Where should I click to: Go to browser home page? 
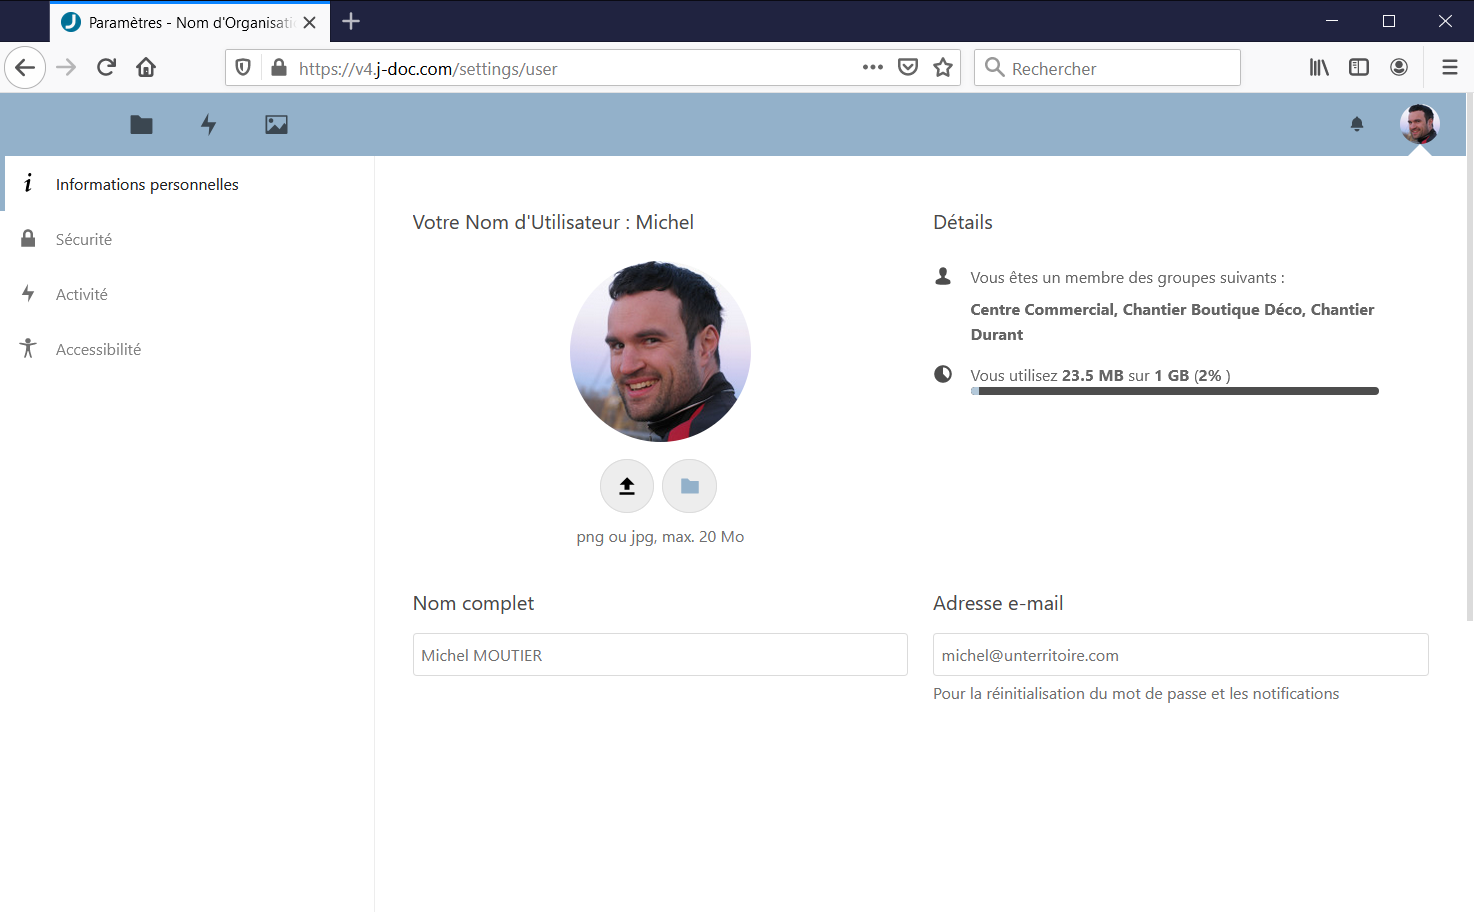tap(146, 68)
